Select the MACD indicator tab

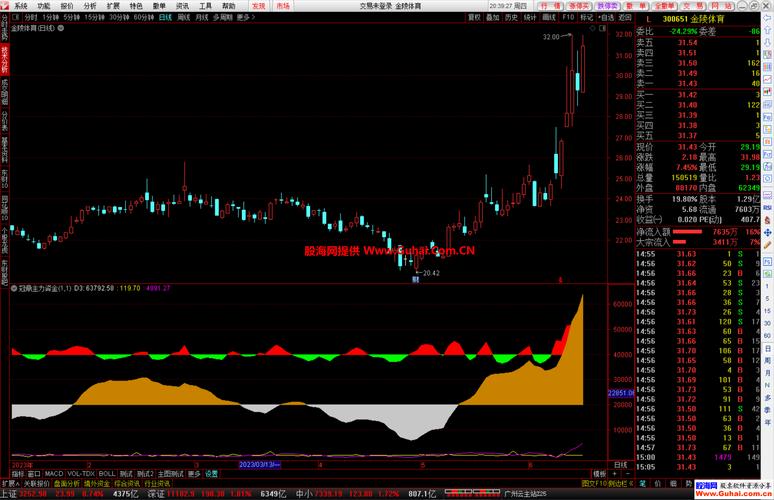pos(54,473)
